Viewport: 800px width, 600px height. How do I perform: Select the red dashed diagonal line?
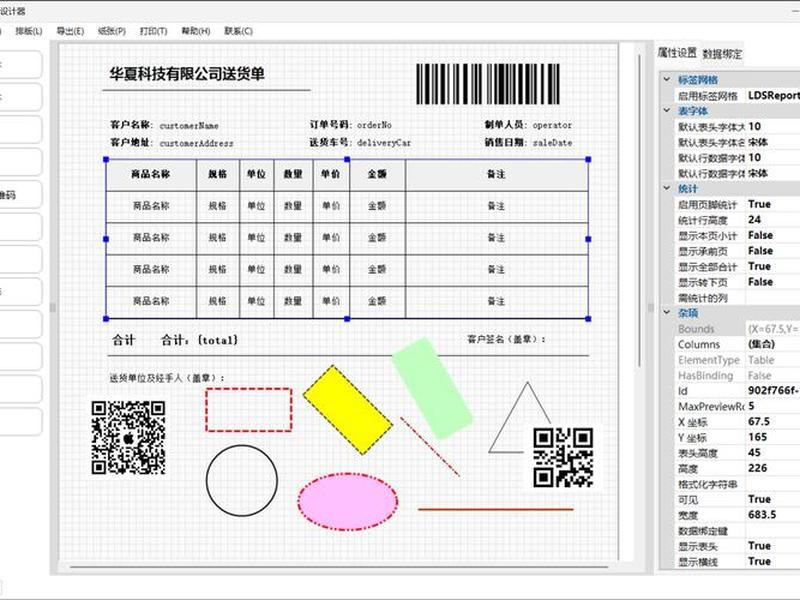pyautogui.click(x=430, y=446)
